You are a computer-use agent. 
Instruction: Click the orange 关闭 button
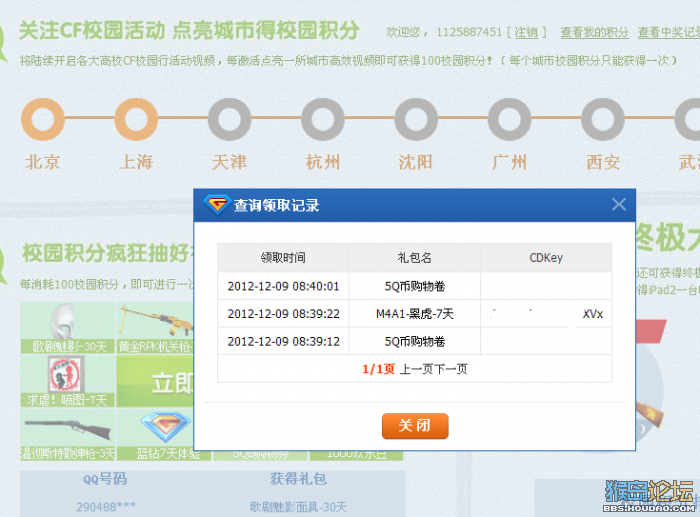pos(415,426)
